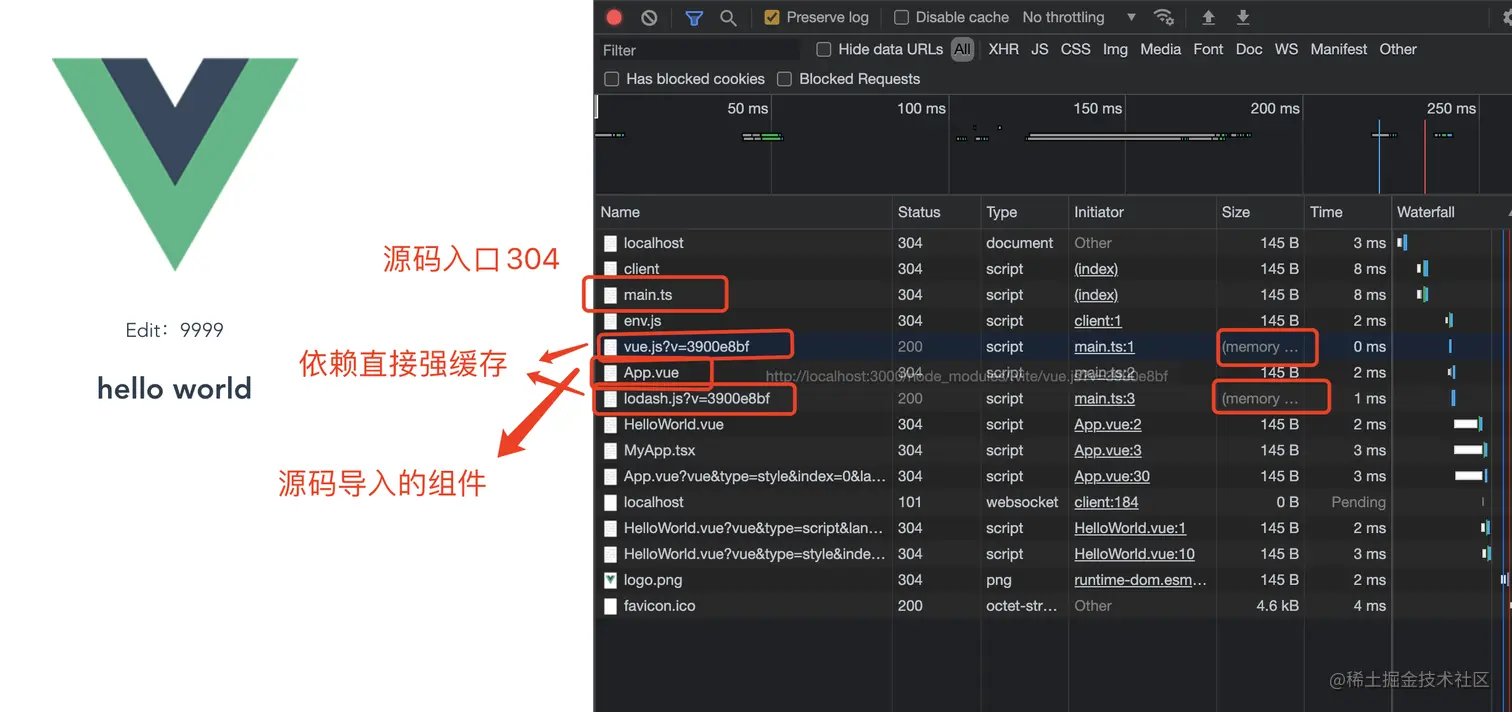The width and height of the screenshot is (1512, 712).
Task: Select lodash.js?v=3900e8bf request
Action: click(x=696, y=398)
